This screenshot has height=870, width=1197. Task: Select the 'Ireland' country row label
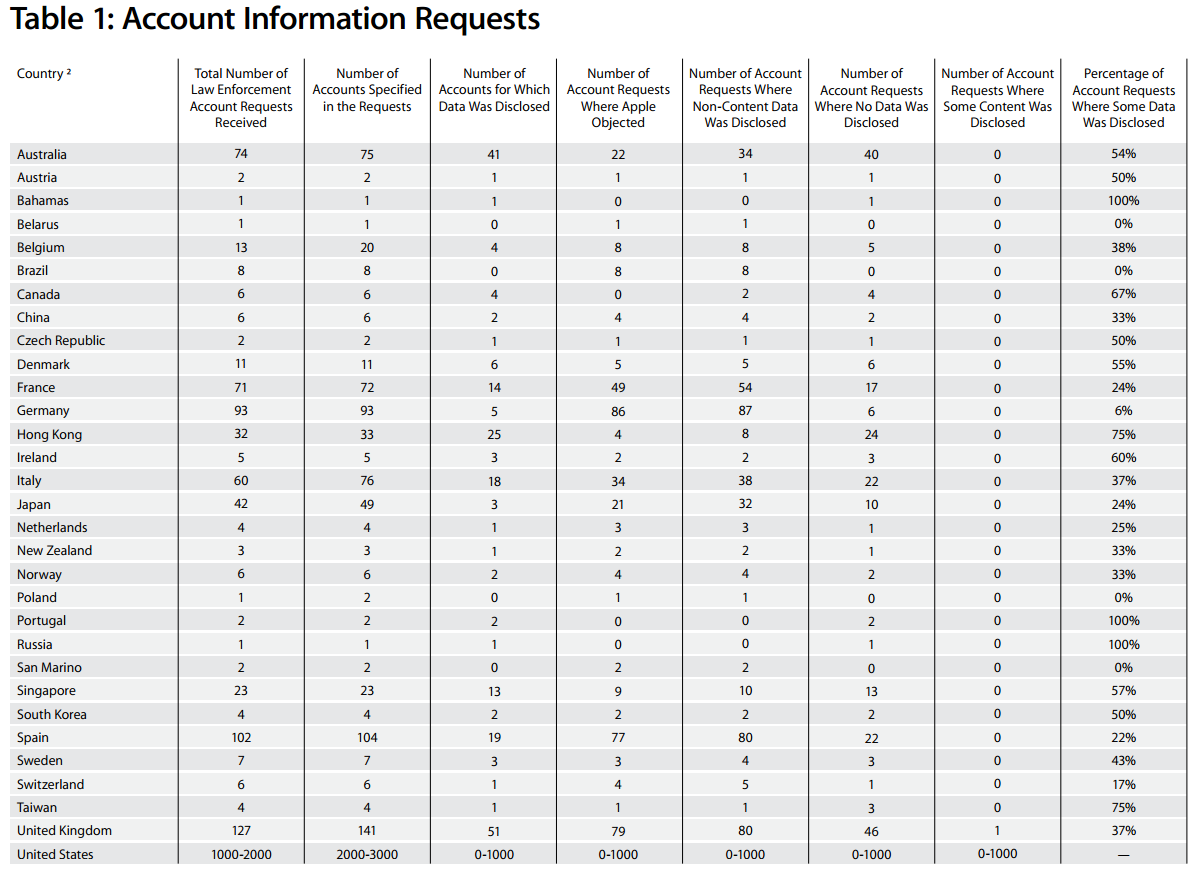coord(37,457)
